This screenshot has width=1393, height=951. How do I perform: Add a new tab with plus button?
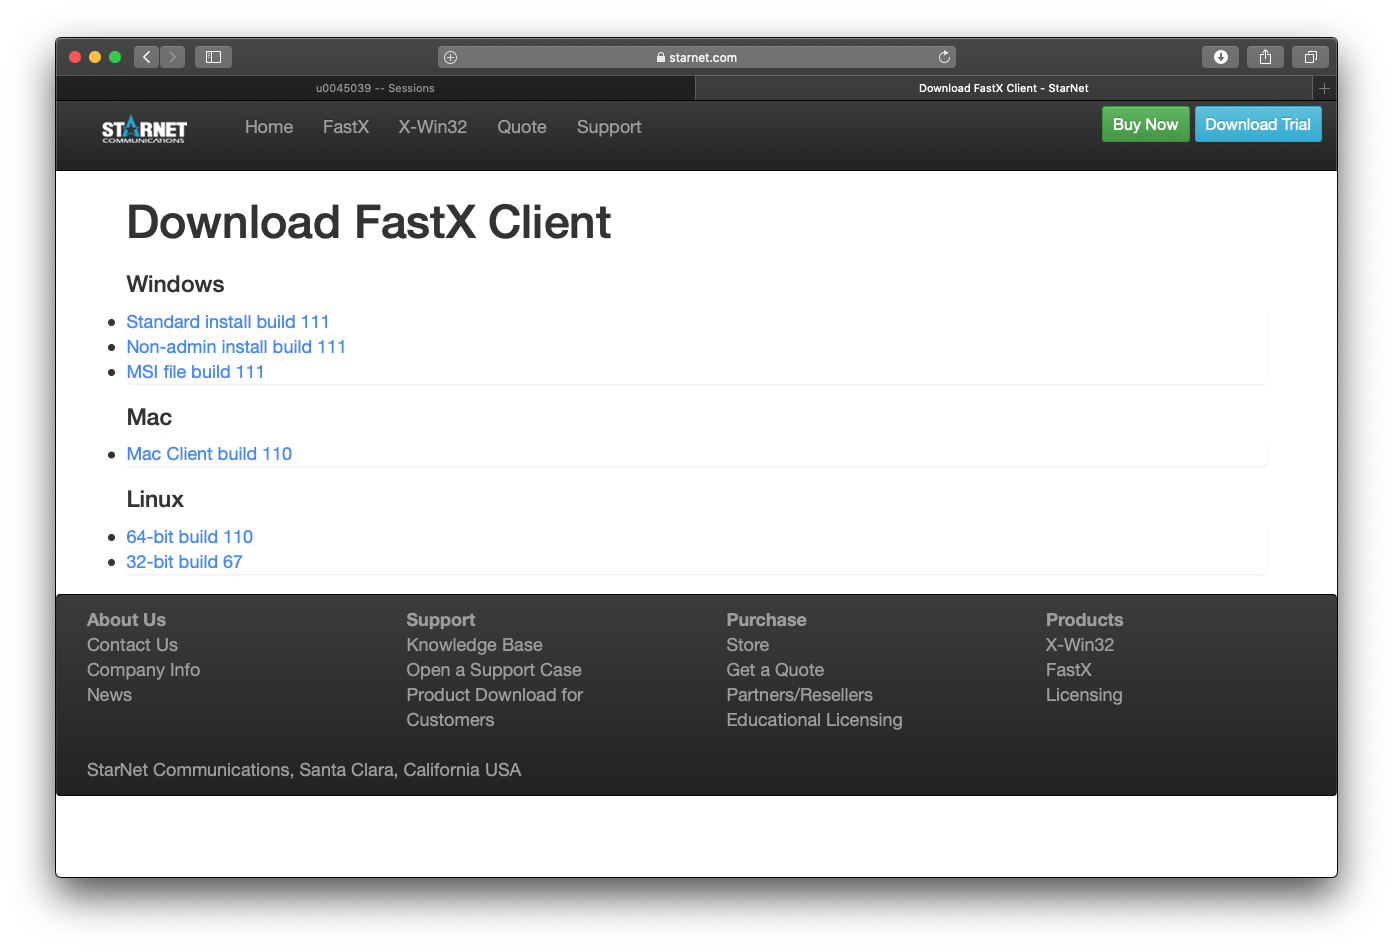pyautogui.click(x=1324, y=88)
